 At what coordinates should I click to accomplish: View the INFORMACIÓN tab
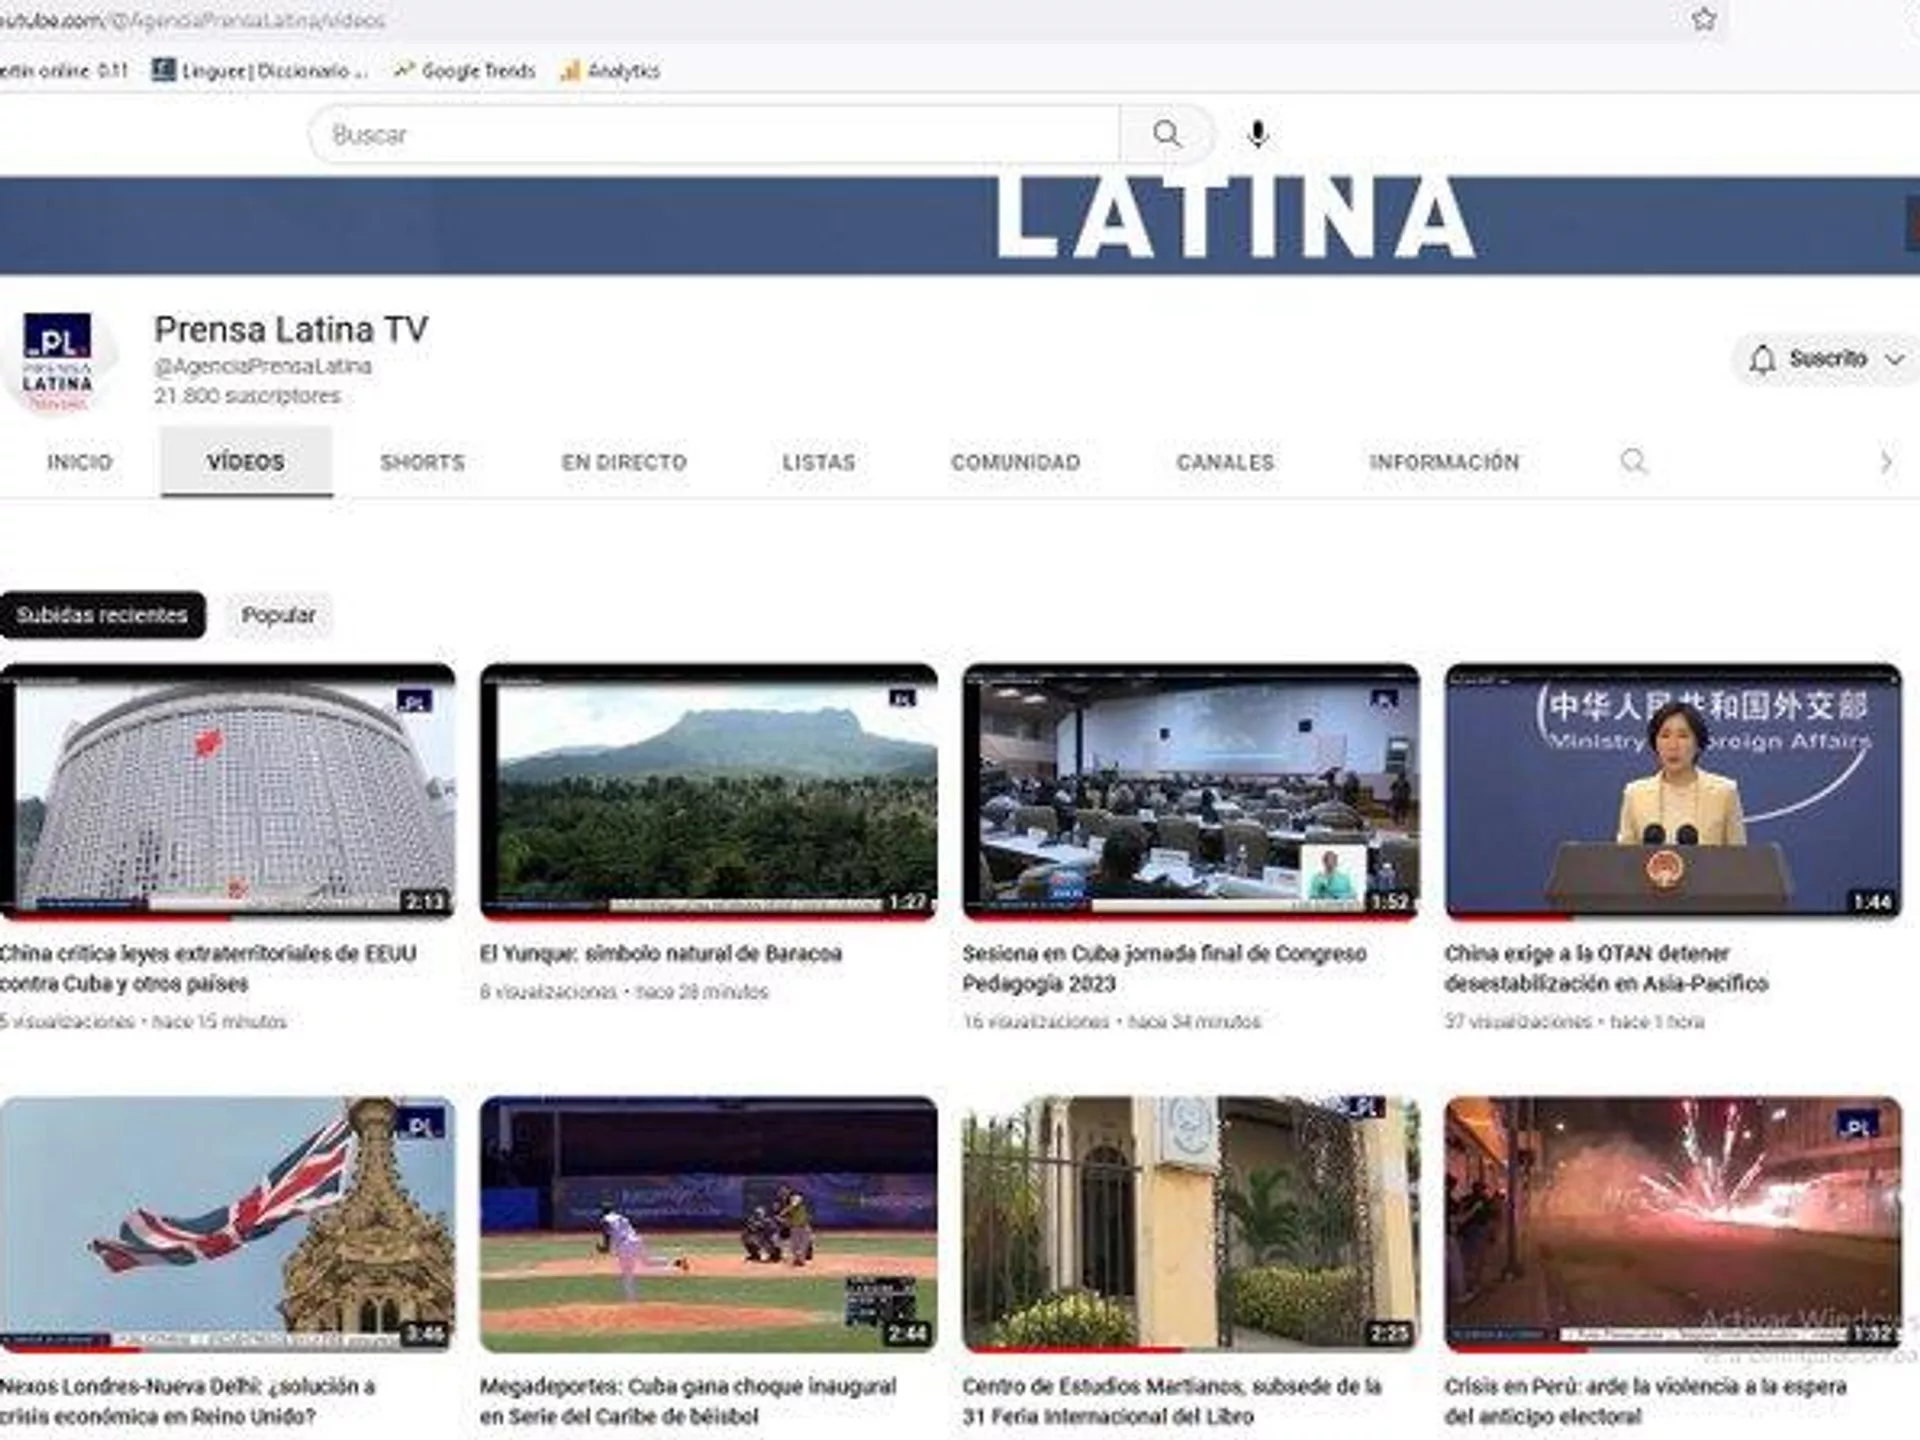pyautogui.click(x=1444, y=462)
